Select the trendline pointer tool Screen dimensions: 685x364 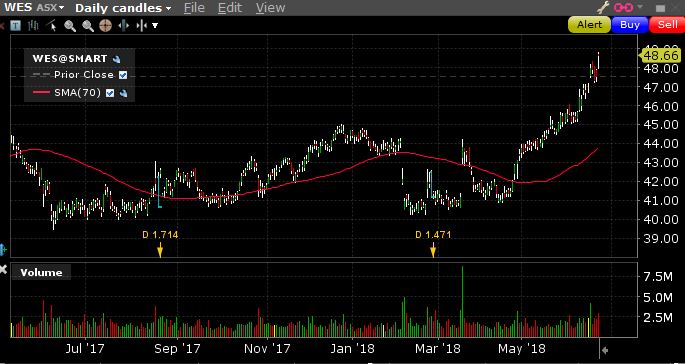[x=52, y=26]
